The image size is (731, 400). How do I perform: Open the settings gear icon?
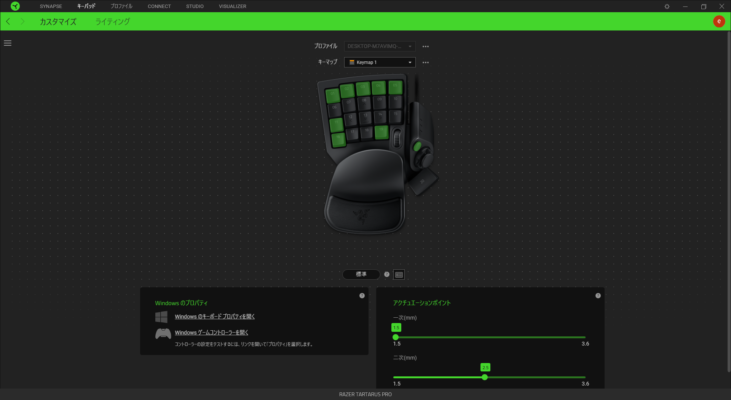click(x=667, y=7)
